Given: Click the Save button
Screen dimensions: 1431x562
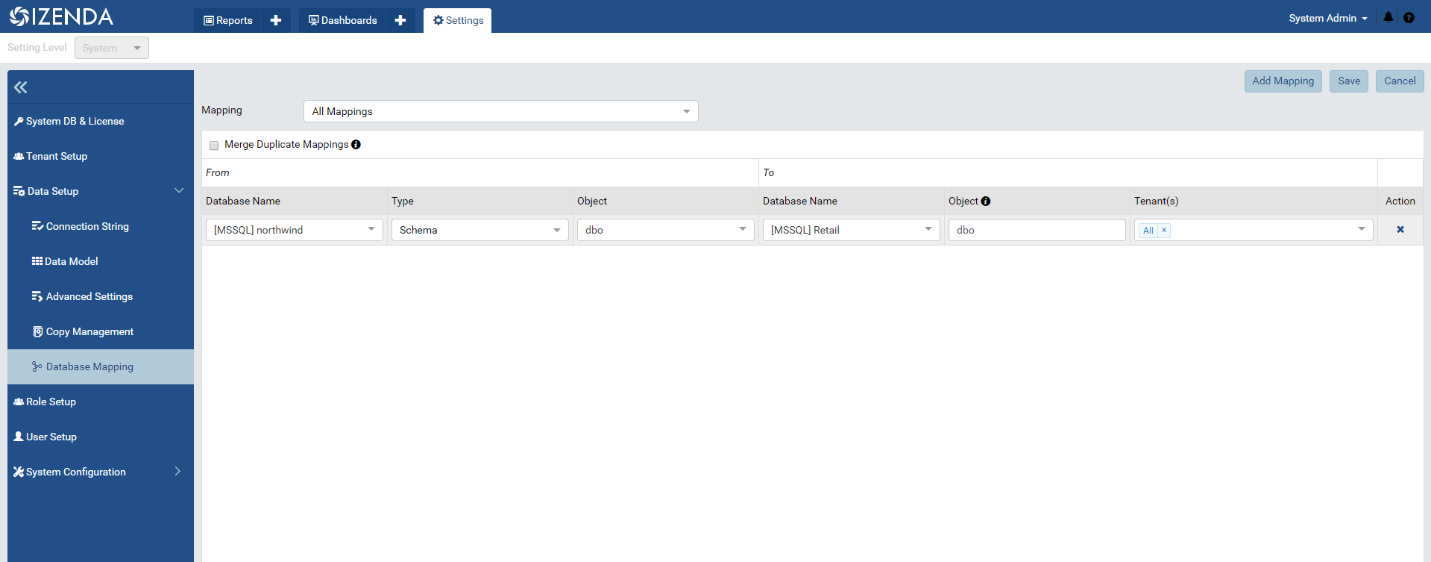Looking at the screenshot, I should tap(1349, 81).
